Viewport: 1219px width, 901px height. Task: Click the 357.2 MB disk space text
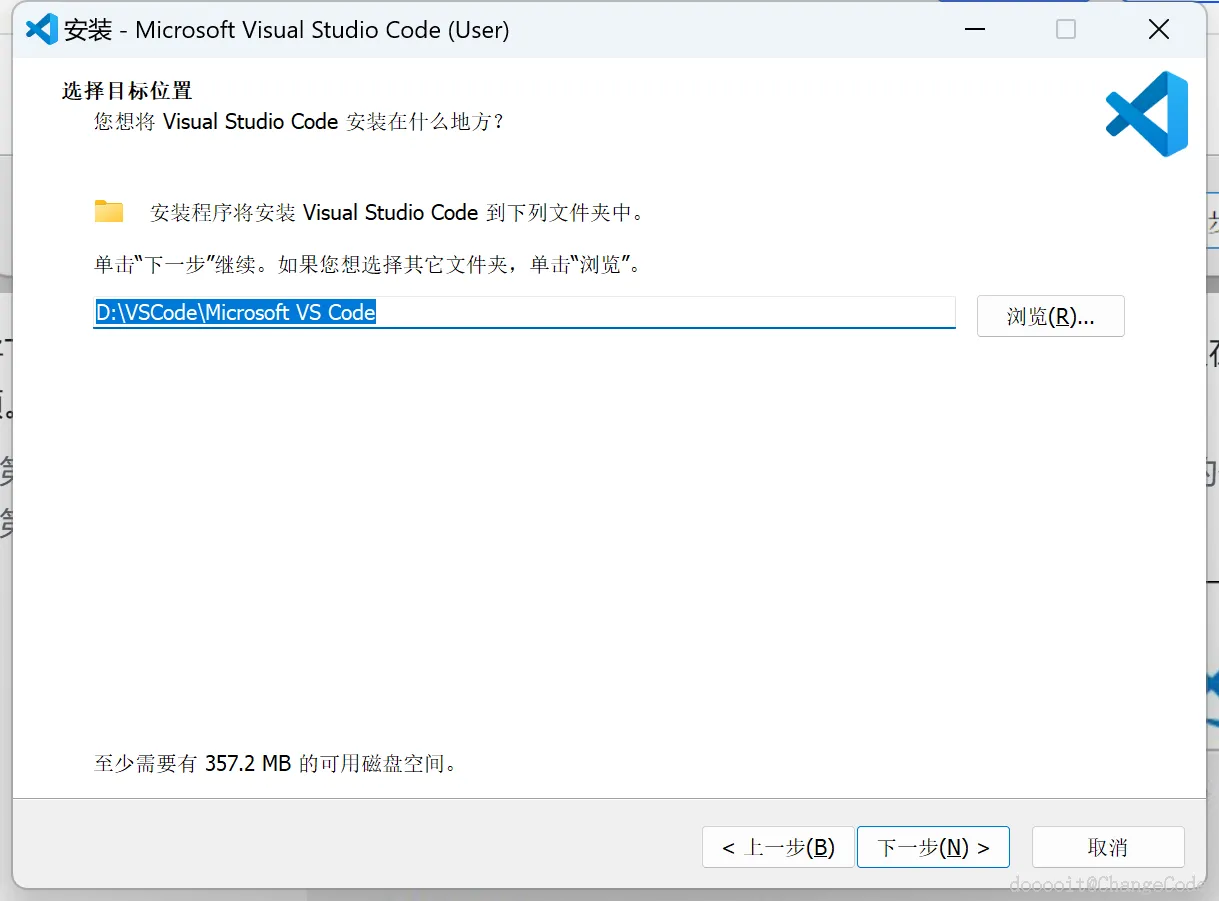coord(248,764)
